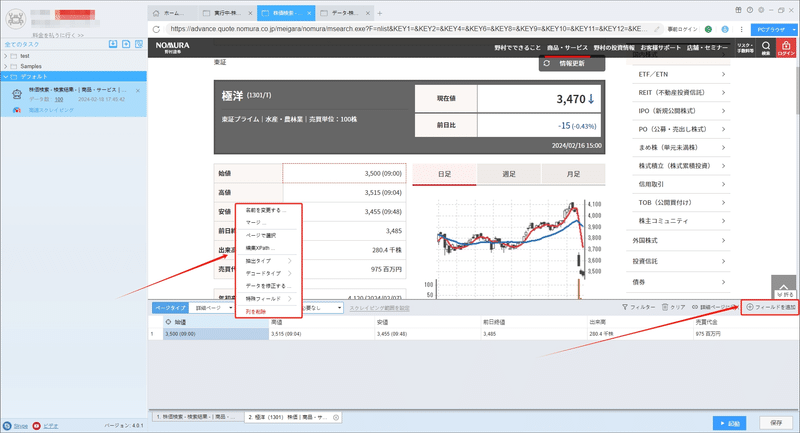Click the Skype icon in status bar
This screenshot has height=433, width=800.
7,426
